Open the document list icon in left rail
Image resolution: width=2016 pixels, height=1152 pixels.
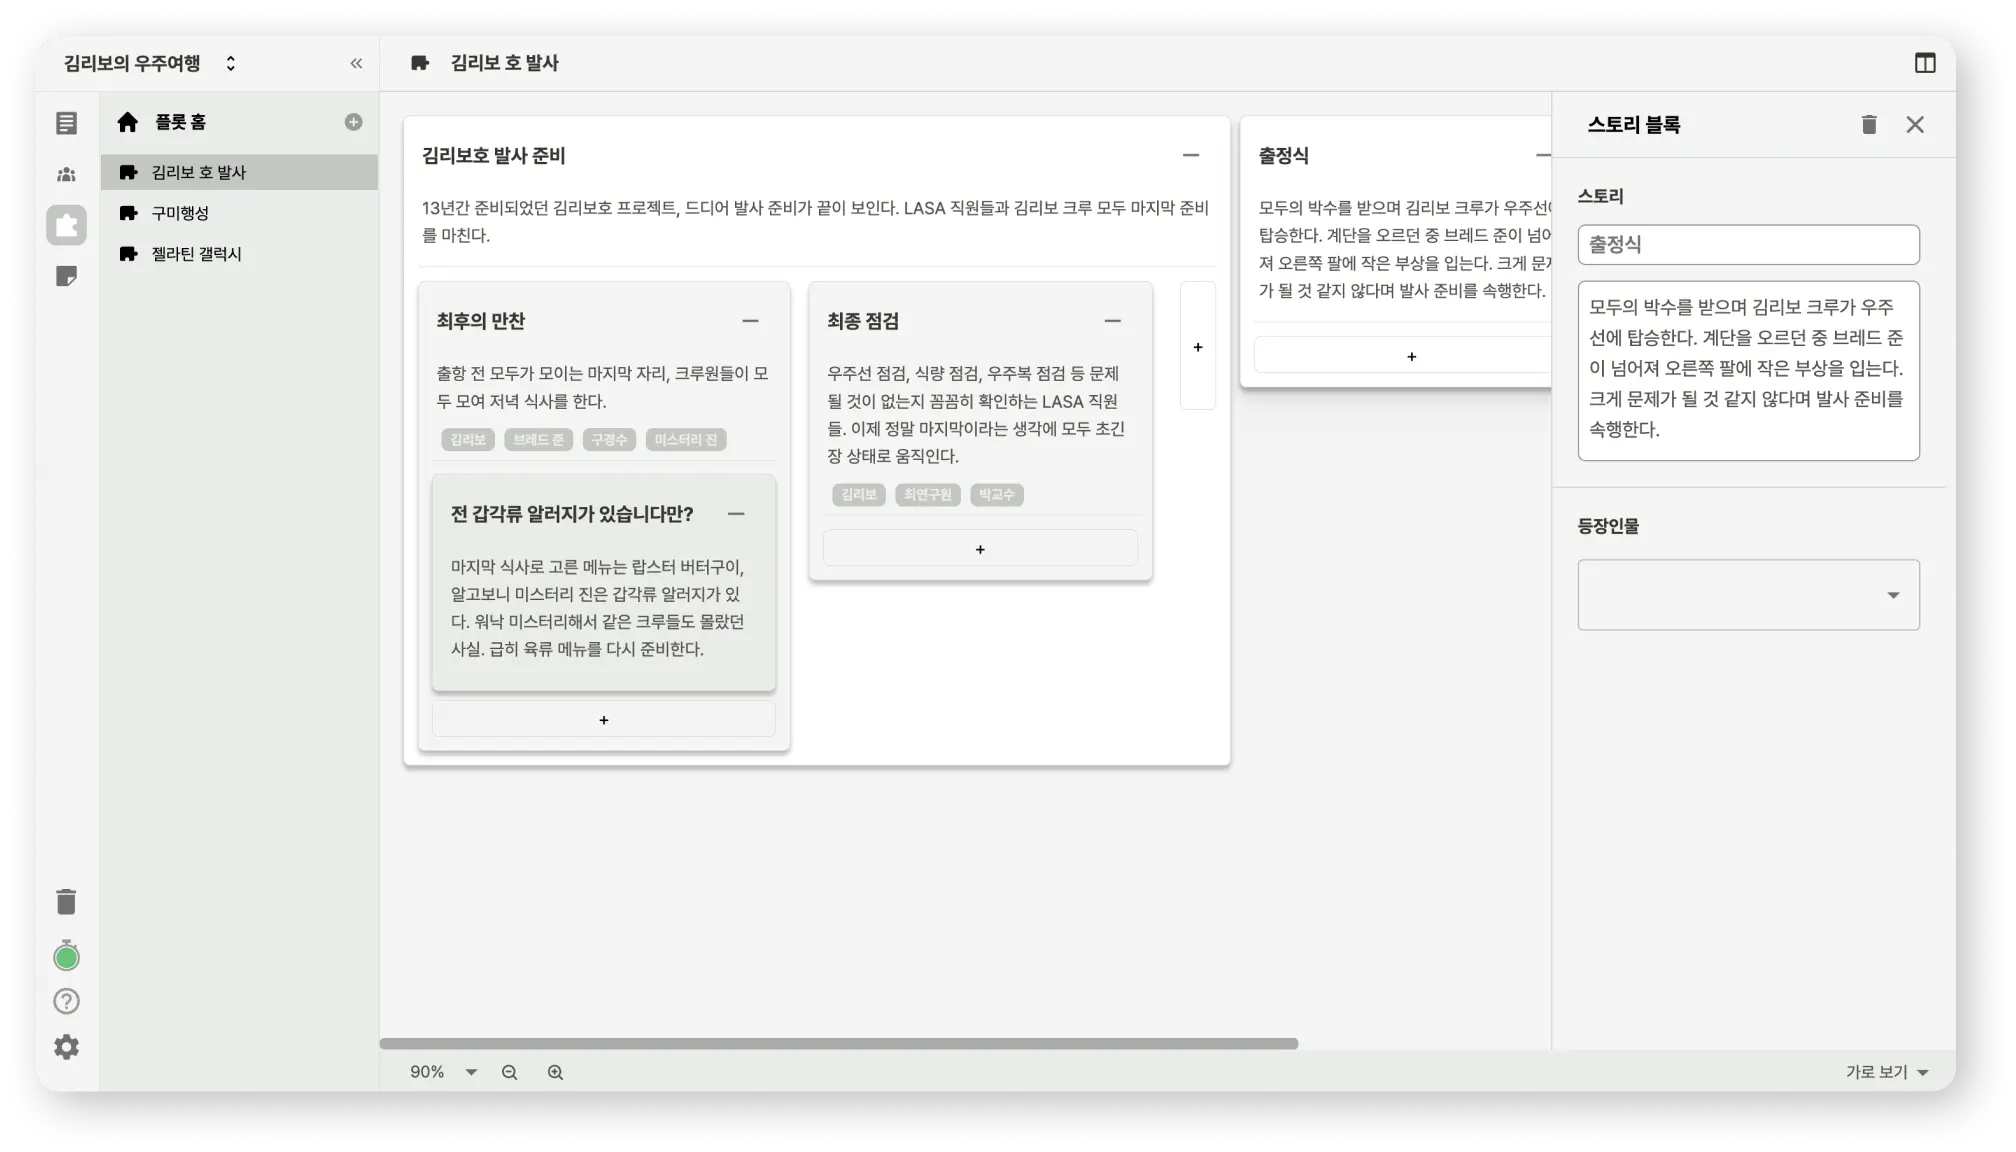pos(66,123)
